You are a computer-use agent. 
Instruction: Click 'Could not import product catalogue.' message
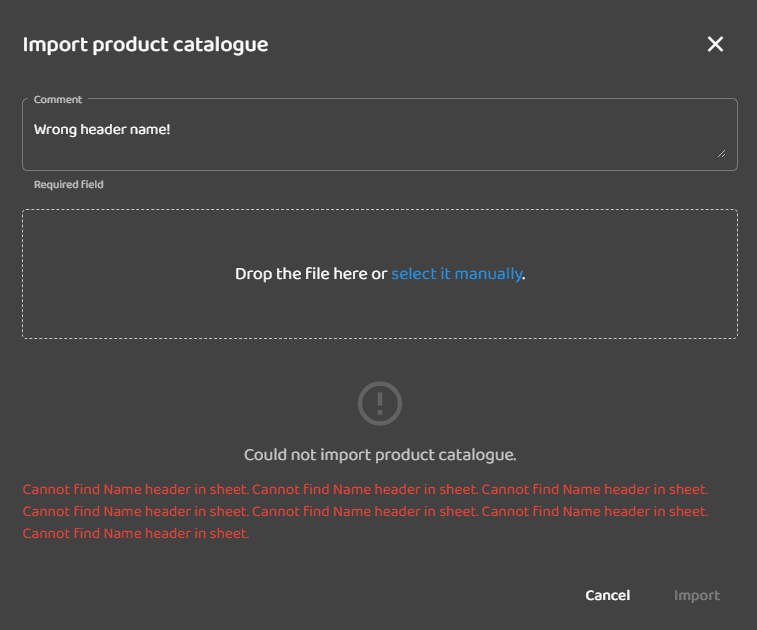click(x=380, y=455)
